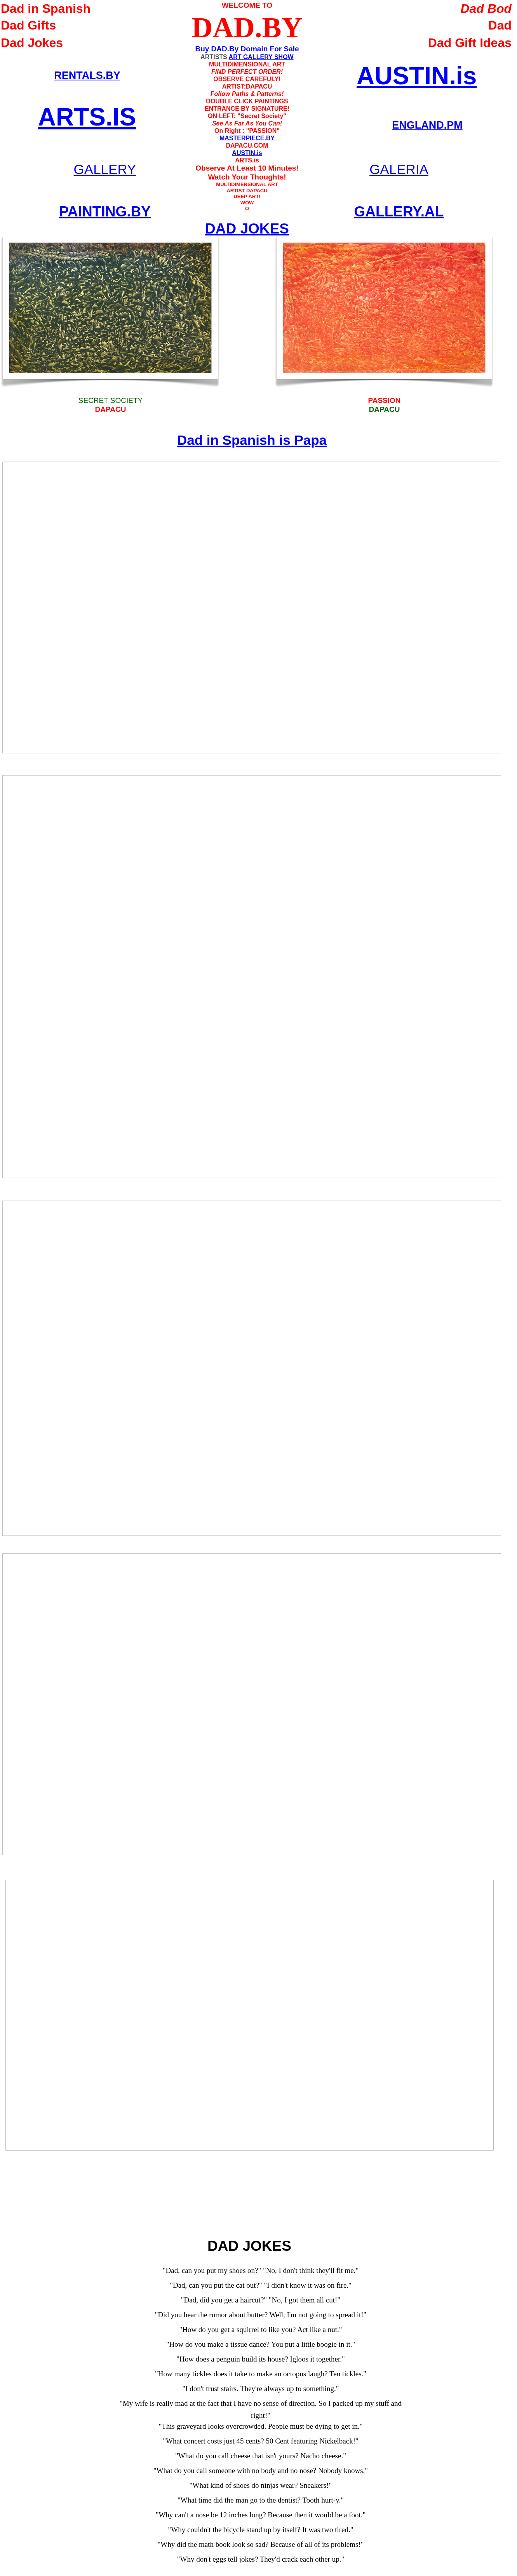This screenshot has width=517, height=2576.
Task: Click the red Dad Bod text
Action: [485, 9]
